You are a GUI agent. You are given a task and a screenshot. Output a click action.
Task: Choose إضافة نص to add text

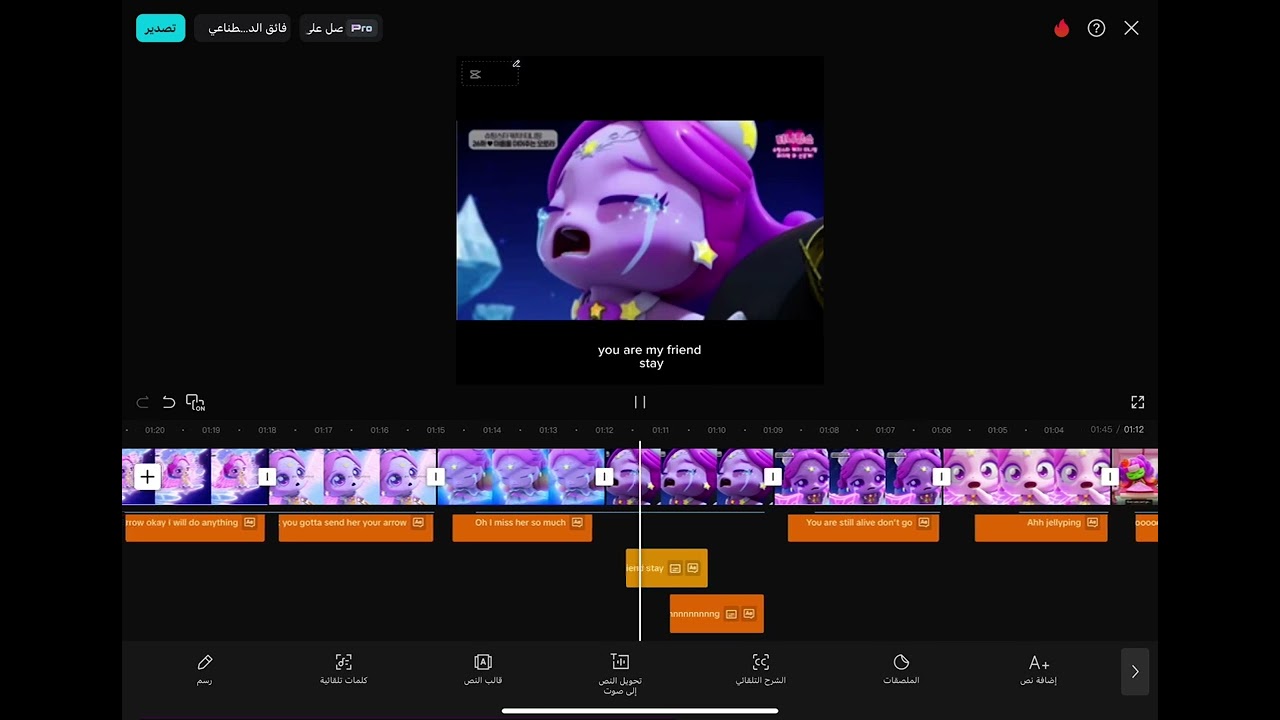point(1039,669)
